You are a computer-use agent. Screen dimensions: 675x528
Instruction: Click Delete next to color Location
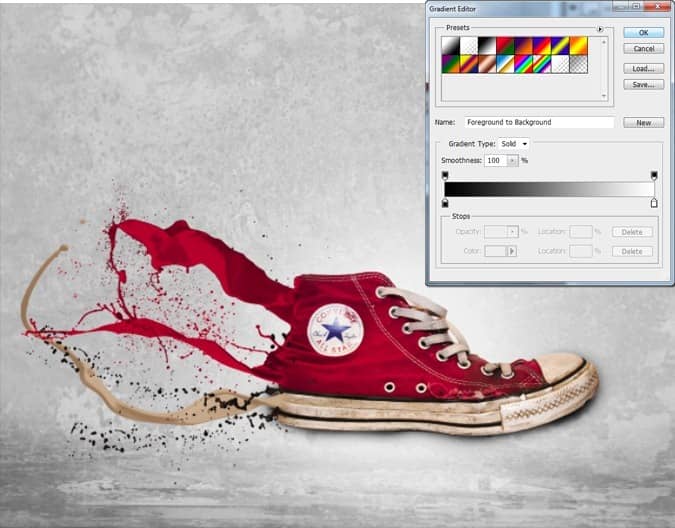coord(632,251)
